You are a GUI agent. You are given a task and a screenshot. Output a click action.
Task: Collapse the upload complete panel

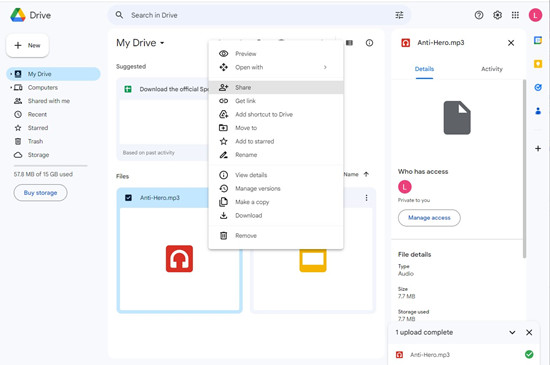click(512, 332)
